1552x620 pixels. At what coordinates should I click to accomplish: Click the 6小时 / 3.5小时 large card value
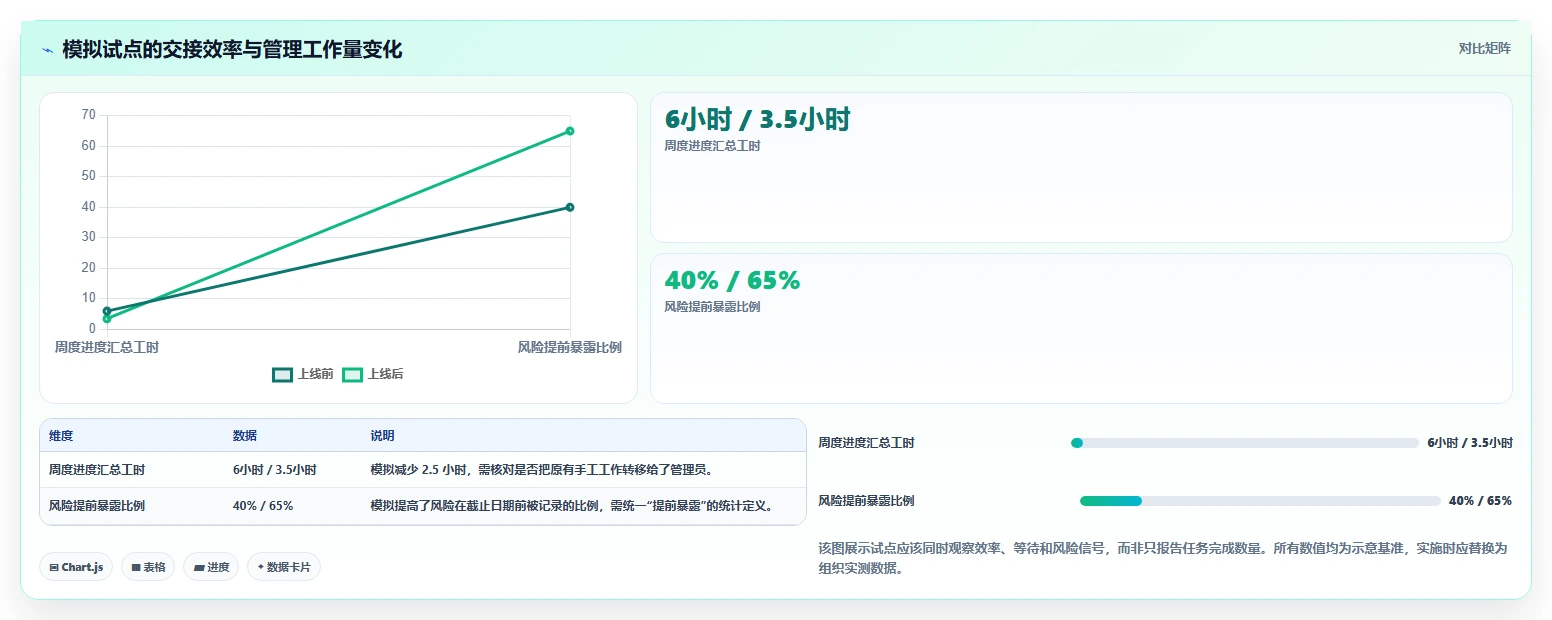pos(757,120)
